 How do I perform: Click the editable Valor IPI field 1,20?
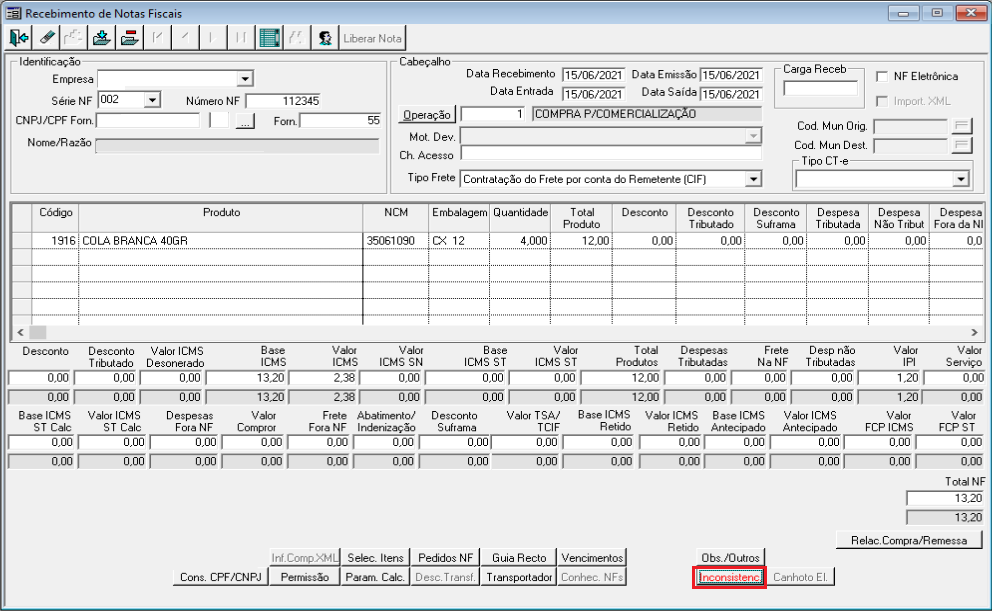point(889,378)
